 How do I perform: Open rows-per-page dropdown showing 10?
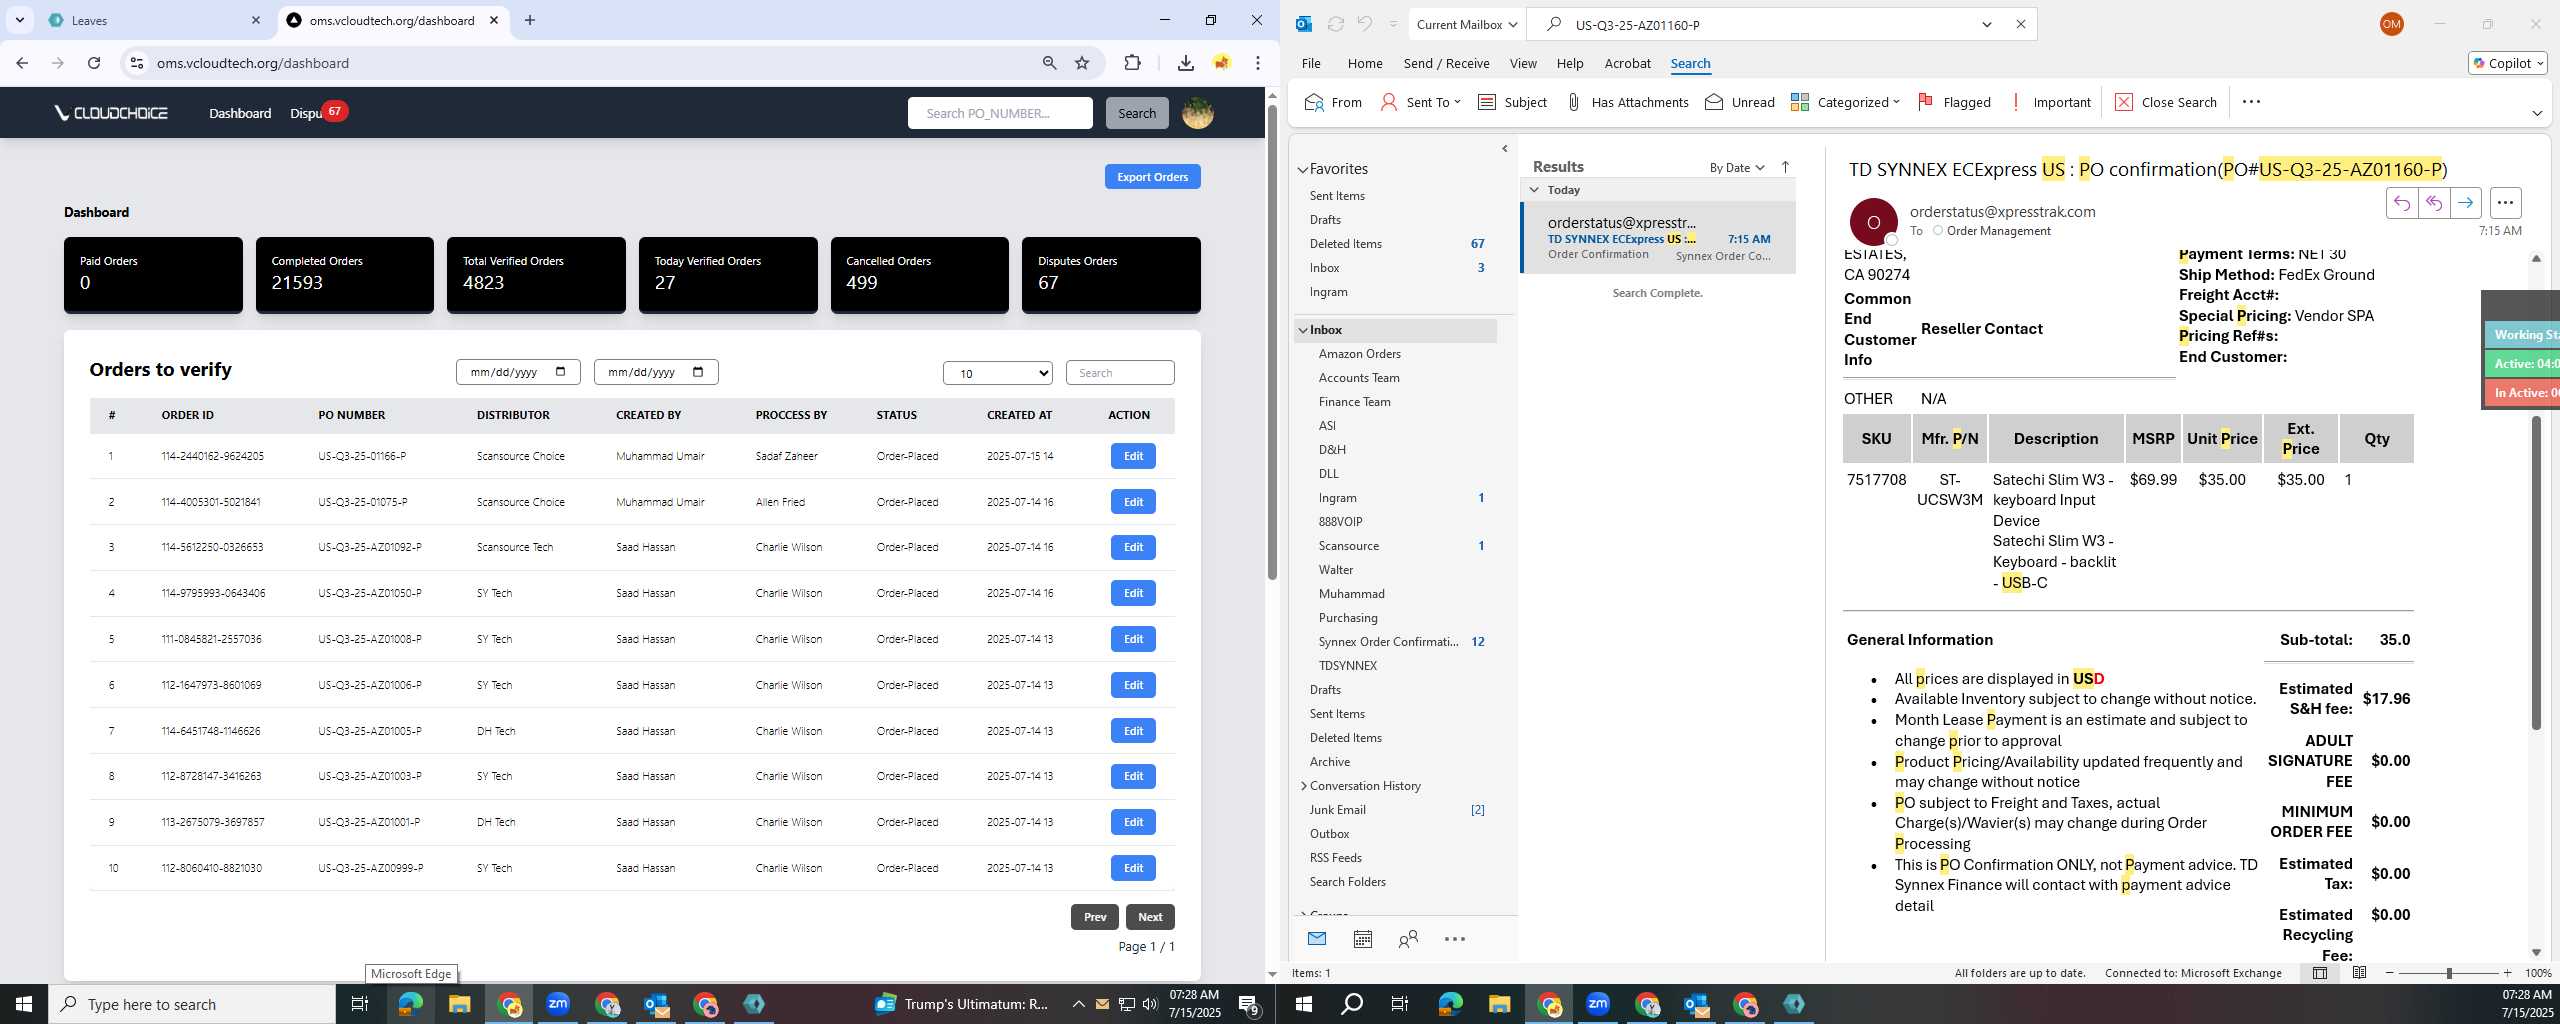click(x=998, y=373)
